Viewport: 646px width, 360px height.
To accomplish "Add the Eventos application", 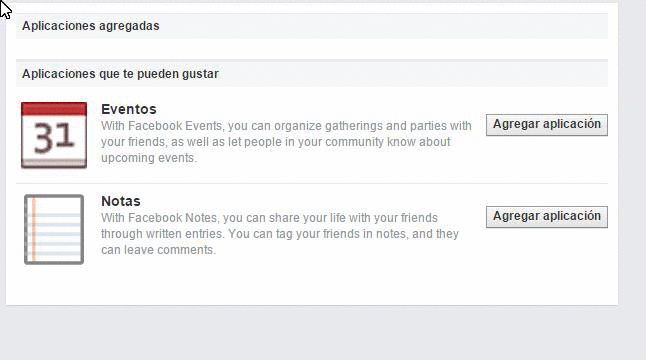I will (547, 125).
